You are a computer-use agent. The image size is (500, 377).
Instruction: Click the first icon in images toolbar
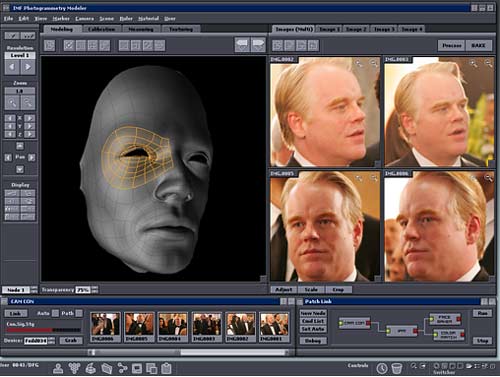click(x=278, y=45)
